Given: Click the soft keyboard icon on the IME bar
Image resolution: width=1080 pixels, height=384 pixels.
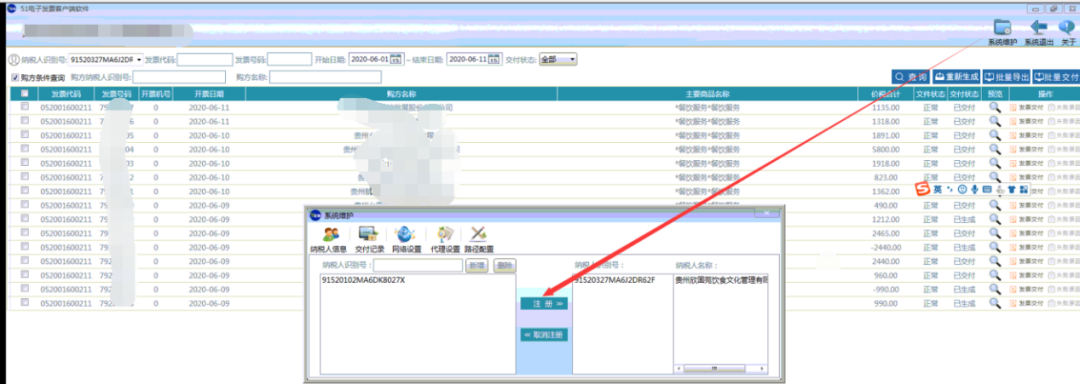Looking at the screenshot, I should (x=987, y=189).
